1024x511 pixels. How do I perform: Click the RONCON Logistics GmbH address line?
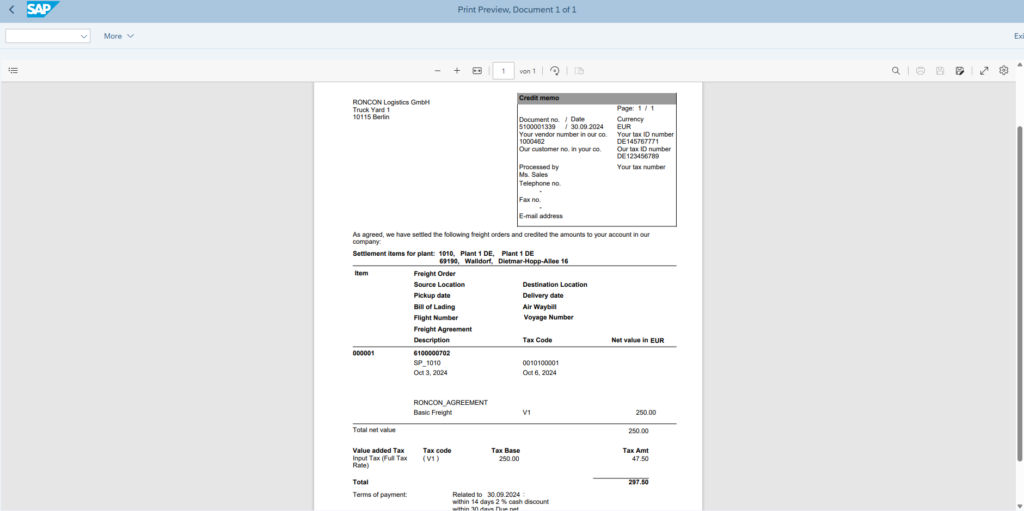391,103
